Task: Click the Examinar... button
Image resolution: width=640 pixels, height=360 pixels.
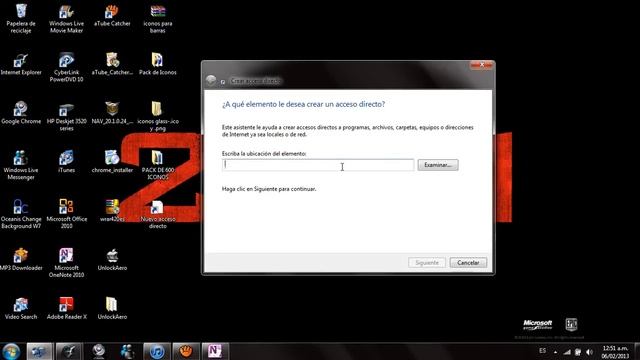Action: pyautogui.click(x=438, y=165)
